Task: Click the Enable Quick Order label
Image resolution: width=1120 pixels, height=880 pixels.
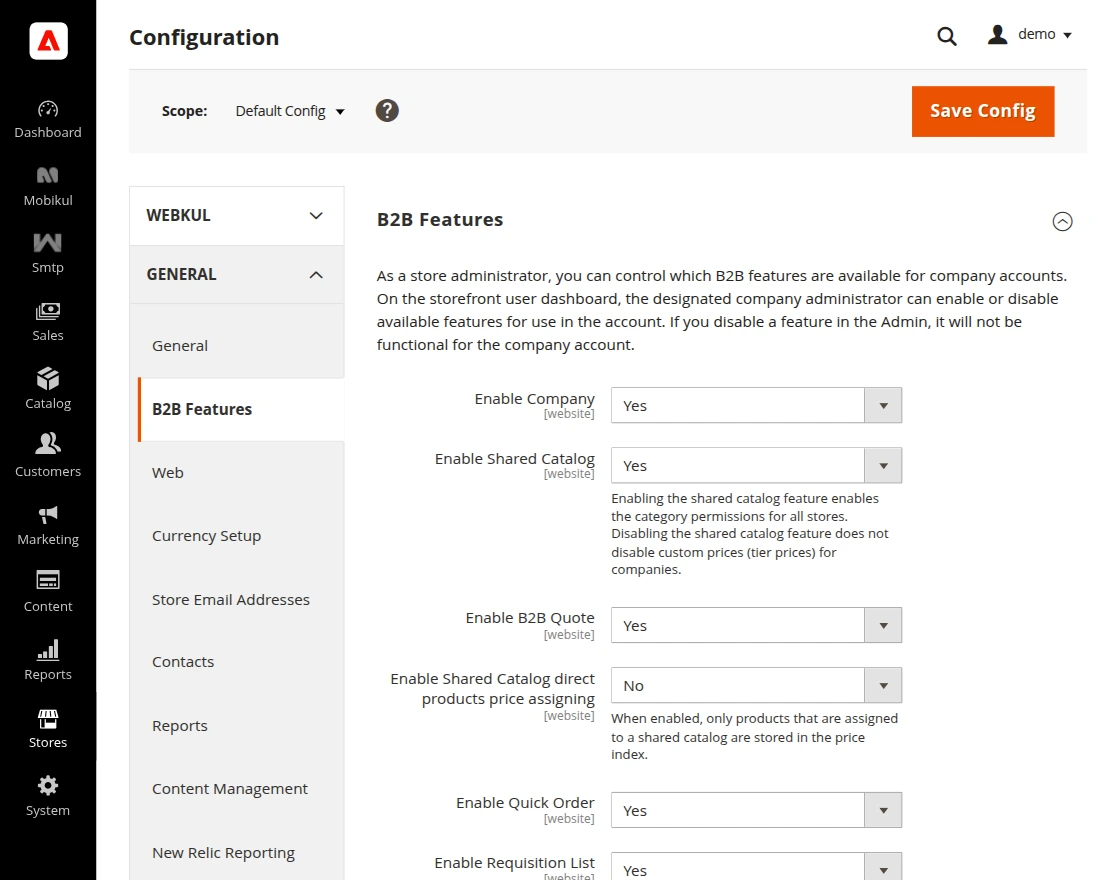Action: tap(525, 803)
